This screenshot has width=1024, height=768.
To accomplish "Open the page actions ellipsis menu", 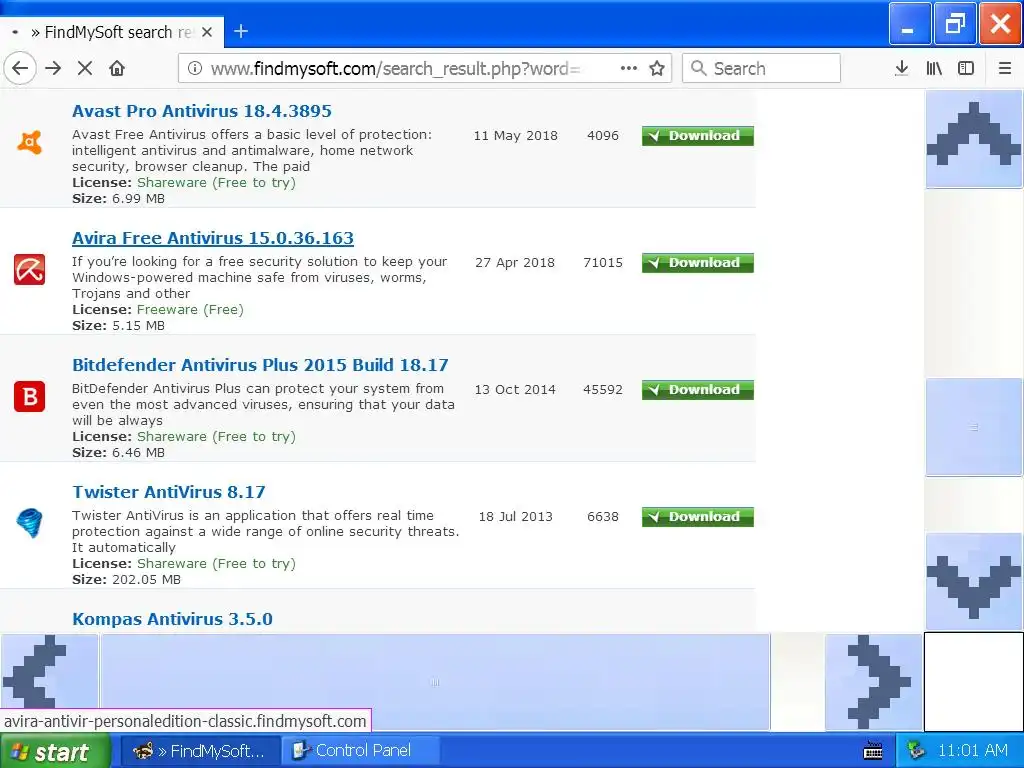I will (x=628, y=68).
